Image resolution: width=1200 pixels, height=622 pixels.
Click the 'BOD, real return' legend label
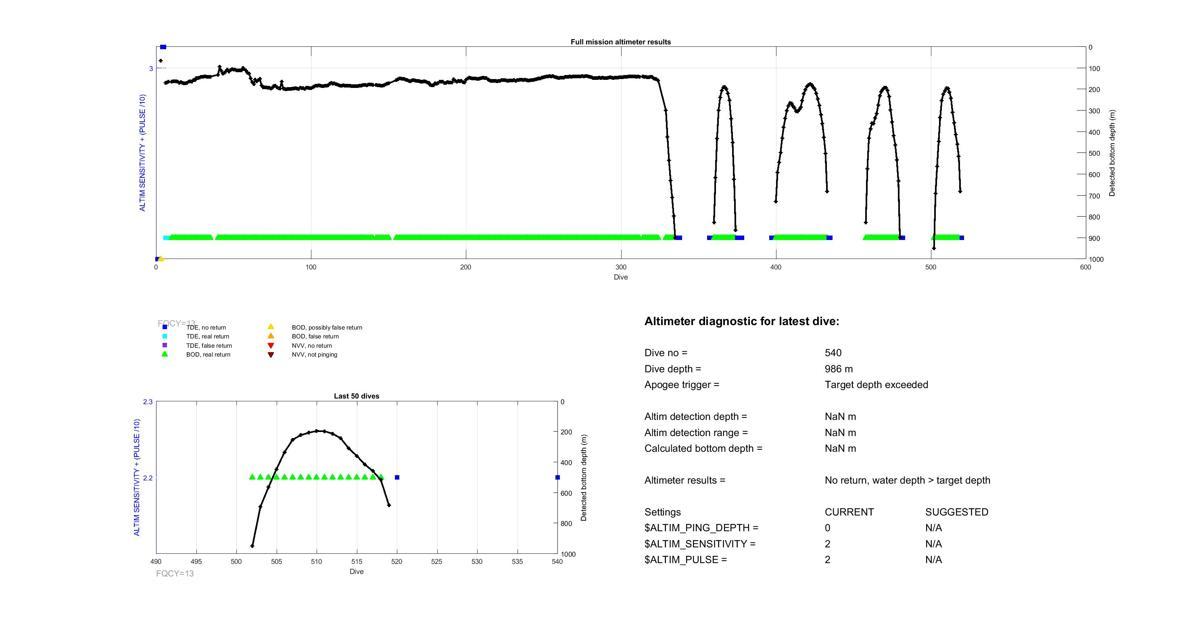coord(208,354)
